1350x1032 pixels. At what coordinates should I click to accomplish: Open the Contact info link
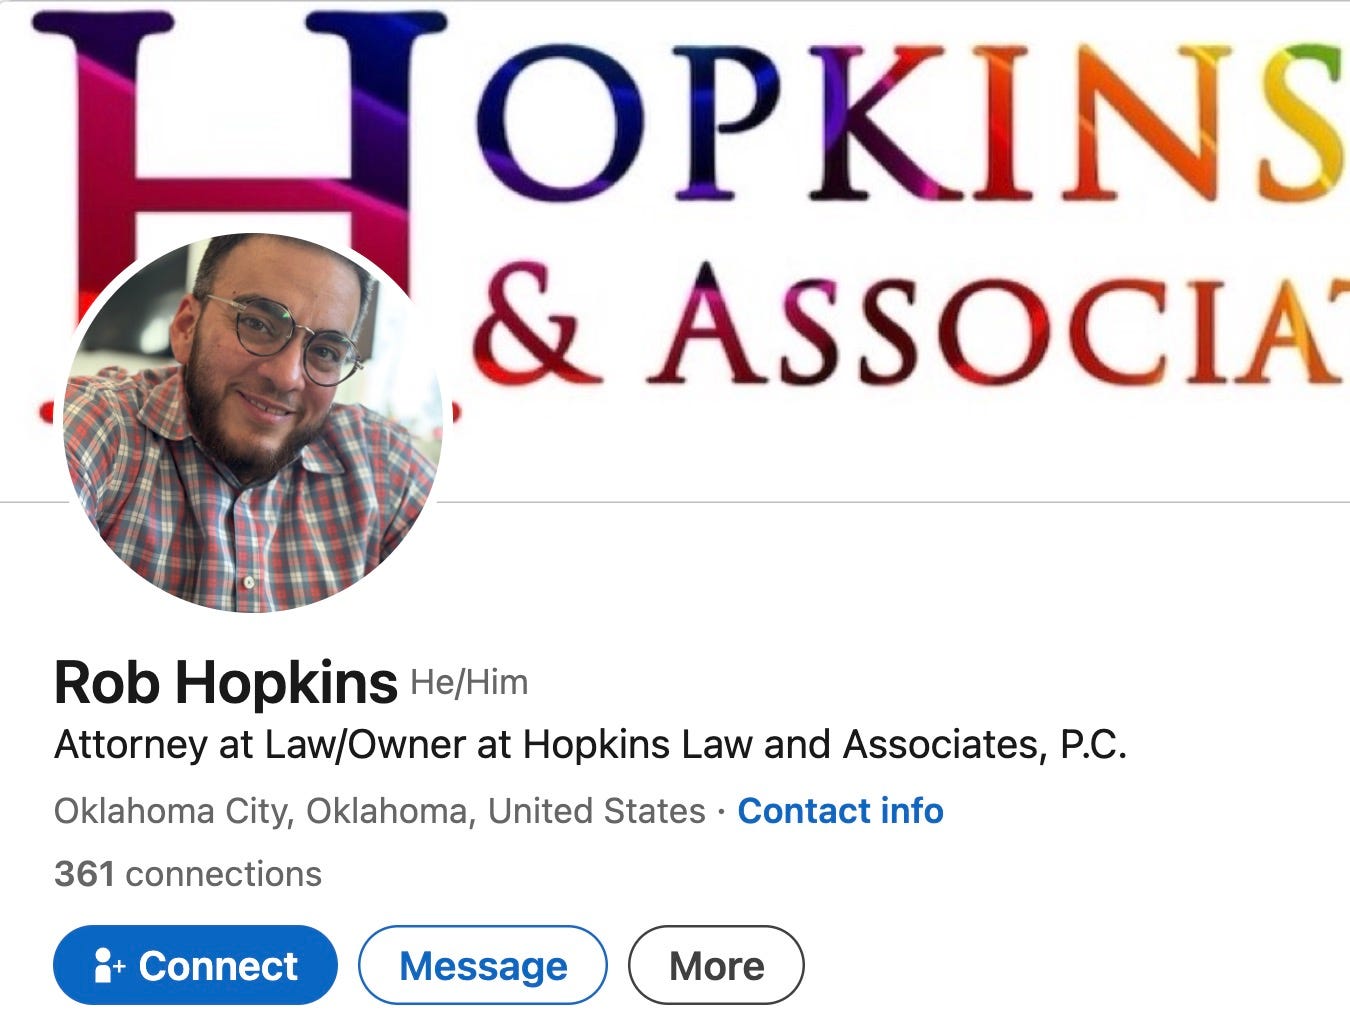840,810
